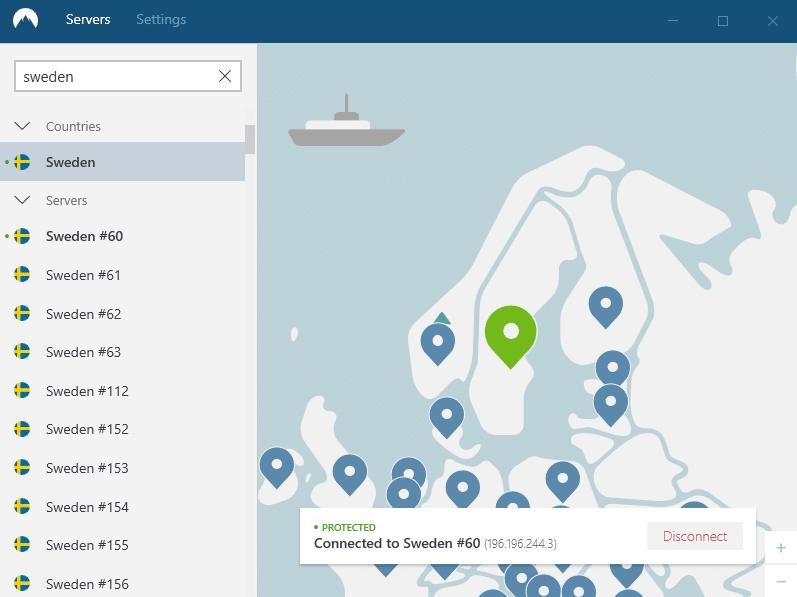Click the Belgium map pin
Screen dimensions: 797x597
pos(404,493)
